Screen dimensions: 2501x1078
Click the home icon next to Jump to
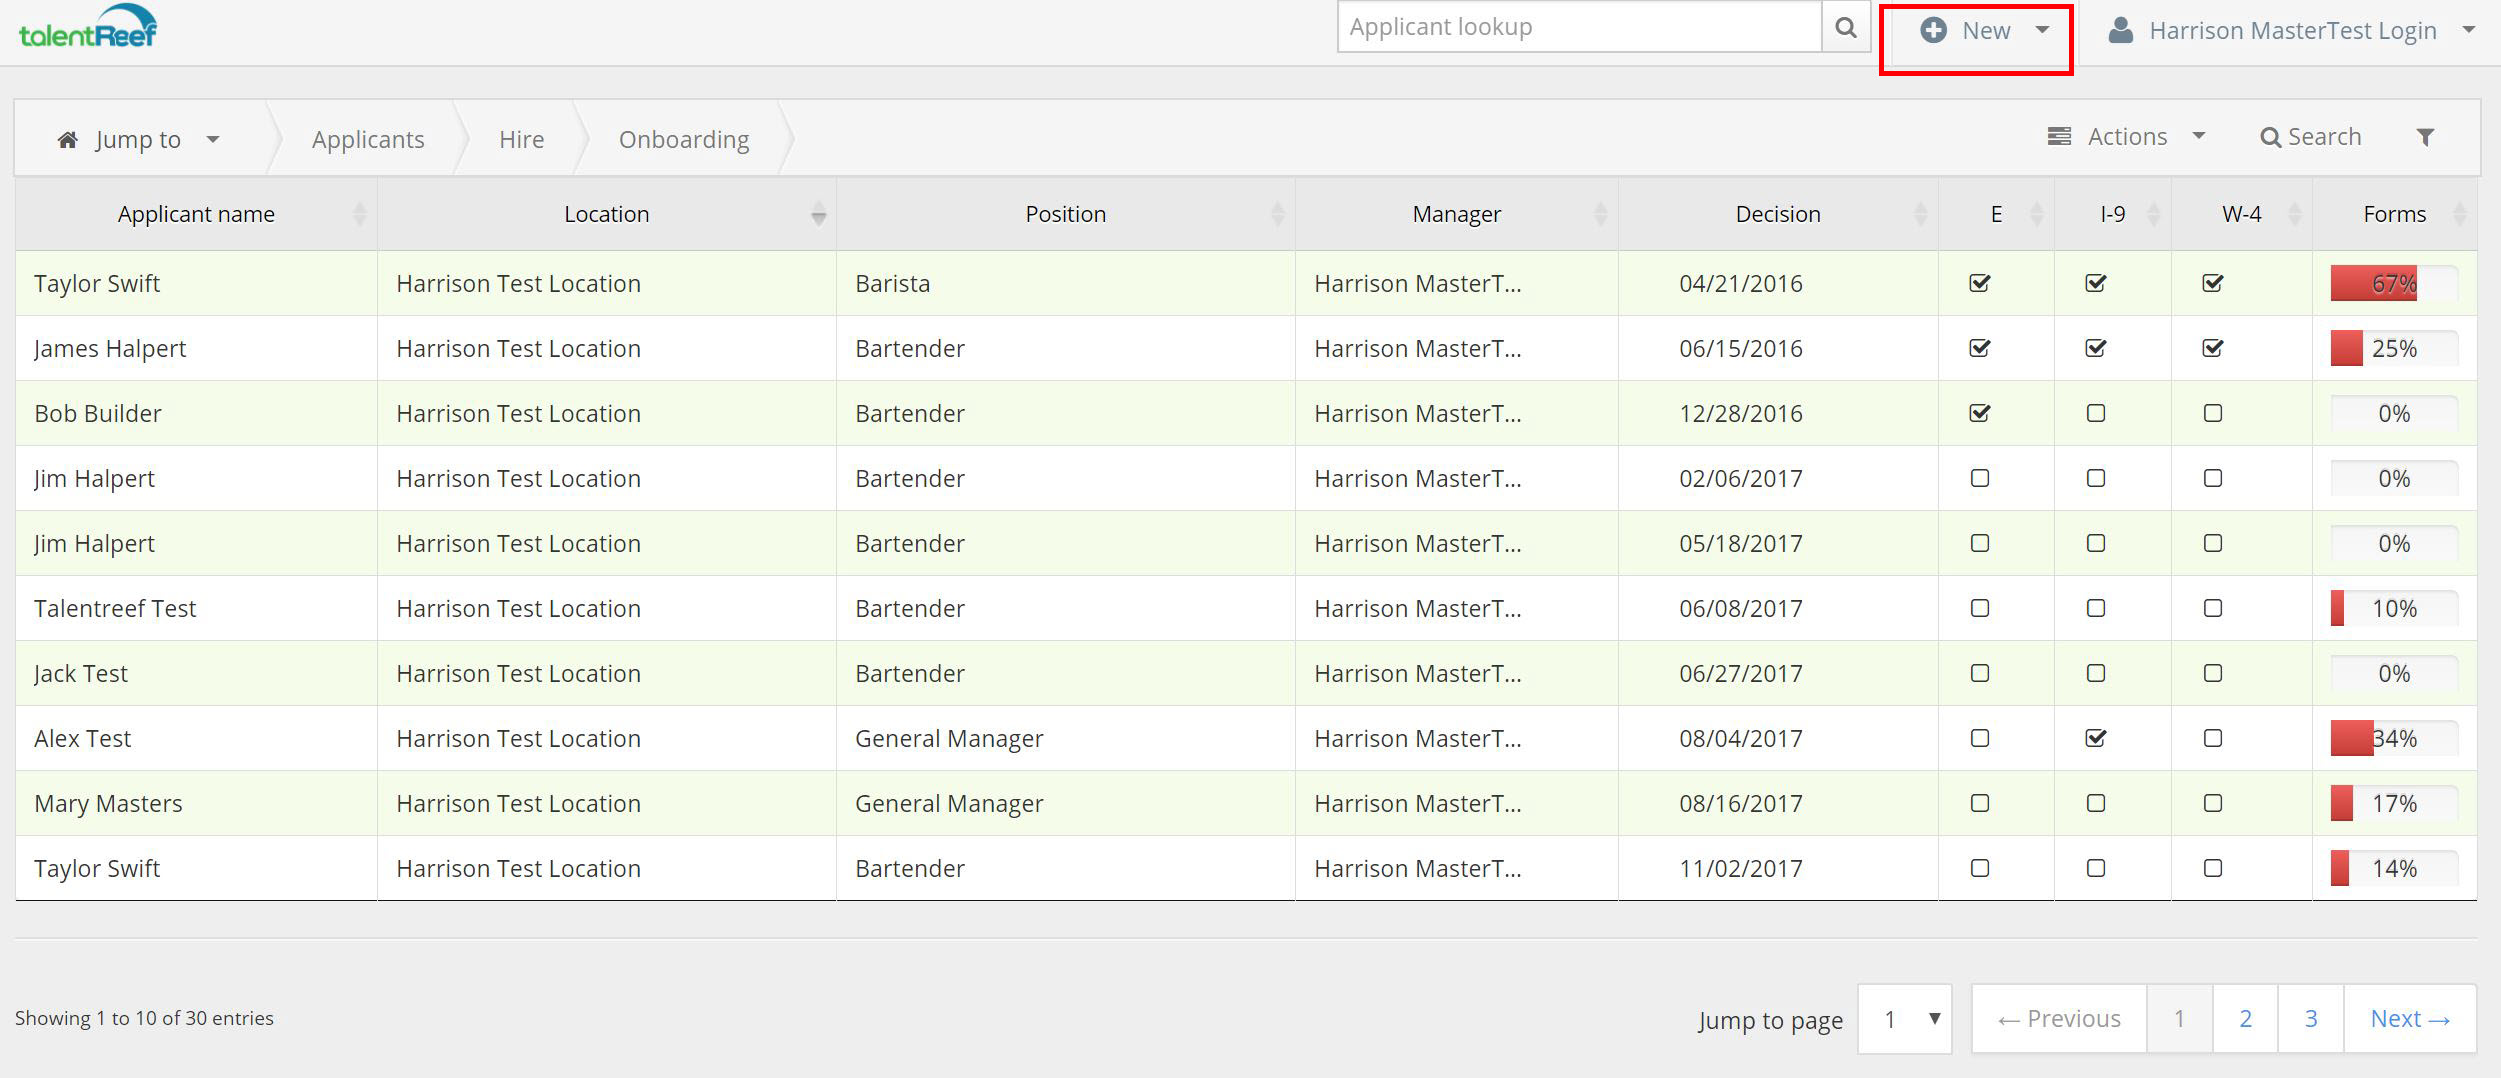(x=67, y=139)
